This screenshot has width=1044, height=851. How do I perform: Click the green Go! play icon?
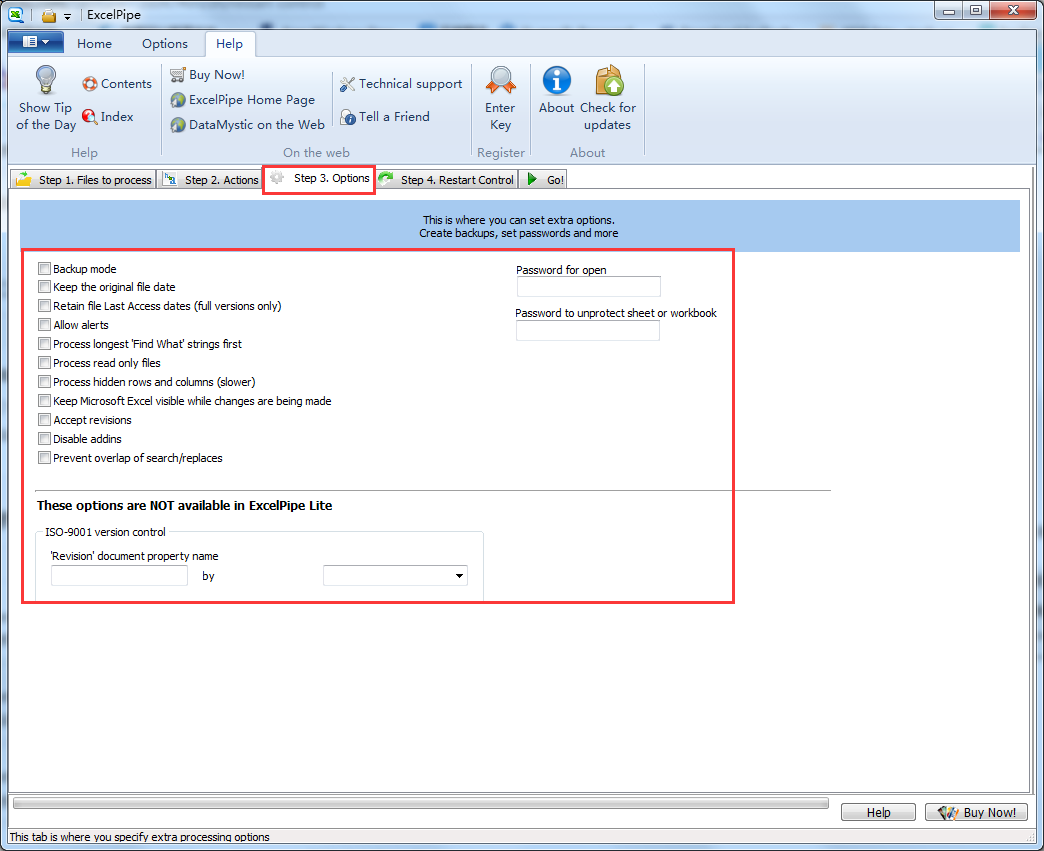tap(532, 179)
